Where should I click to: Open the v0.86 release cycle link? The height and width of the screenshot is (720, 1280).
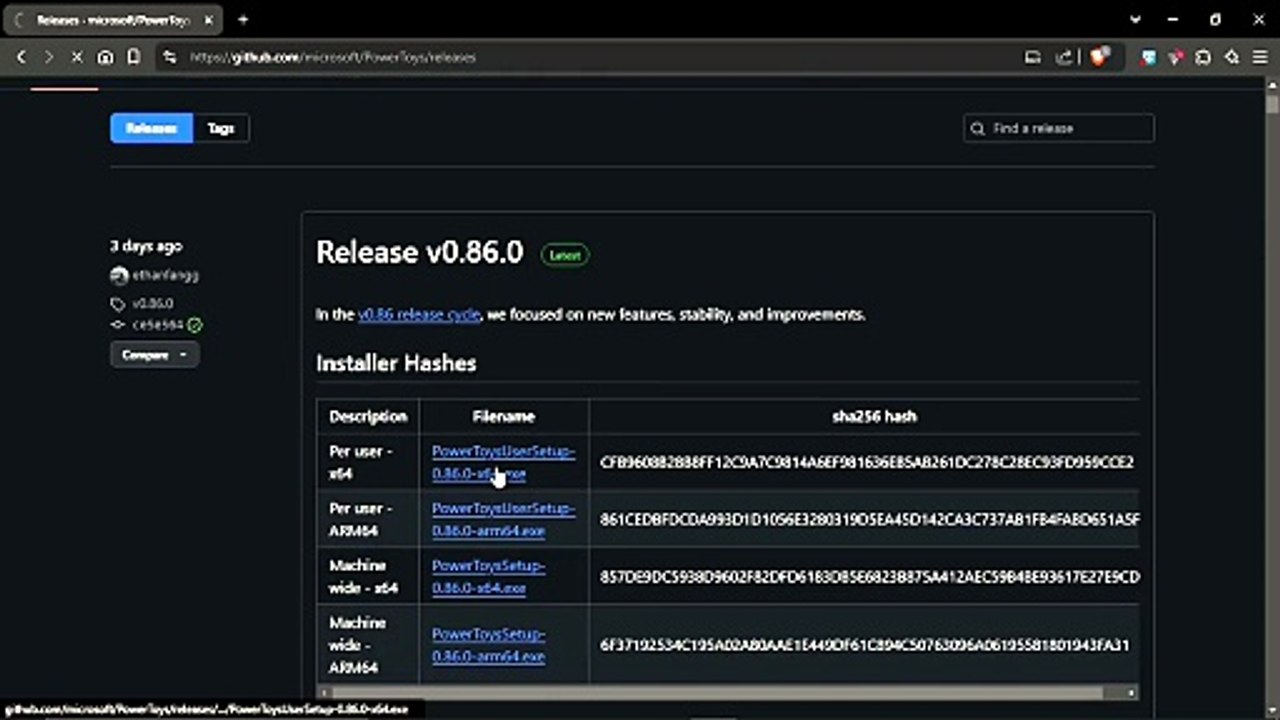click(419, 314)
